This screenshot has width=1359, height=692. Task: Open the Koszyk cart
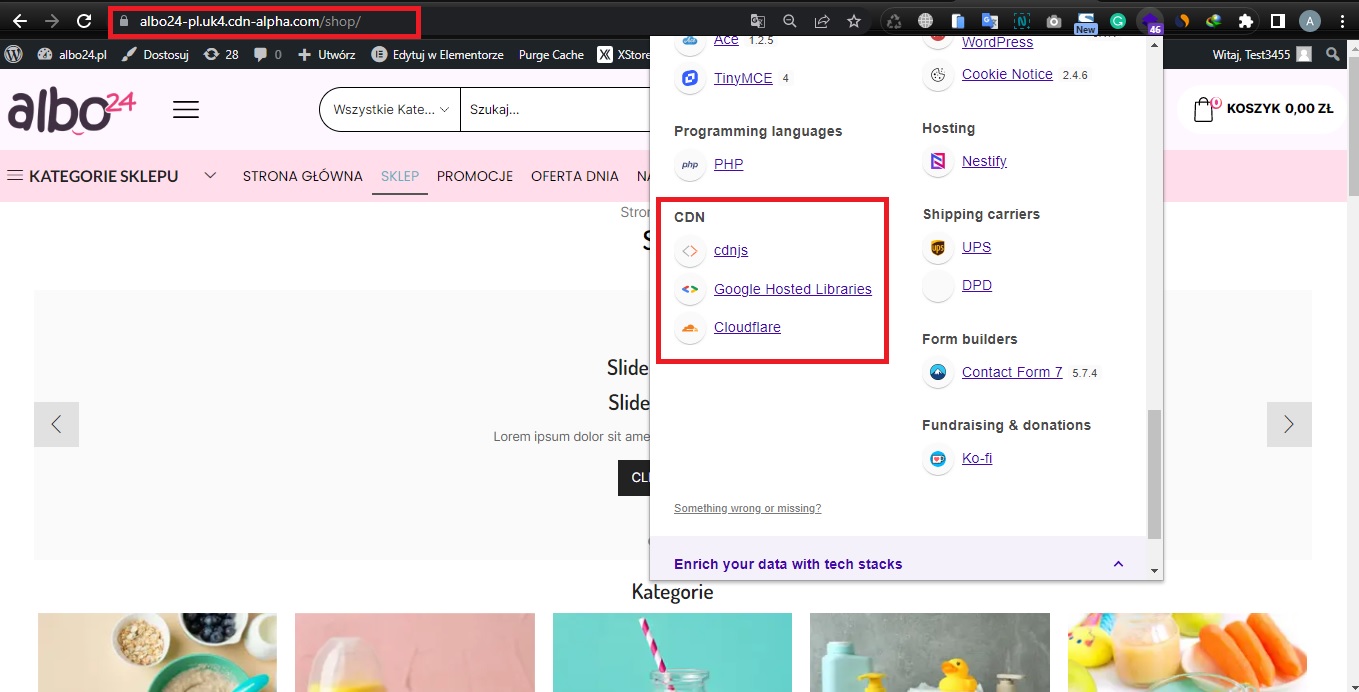pyautogui.click(x=1264, y=109)
